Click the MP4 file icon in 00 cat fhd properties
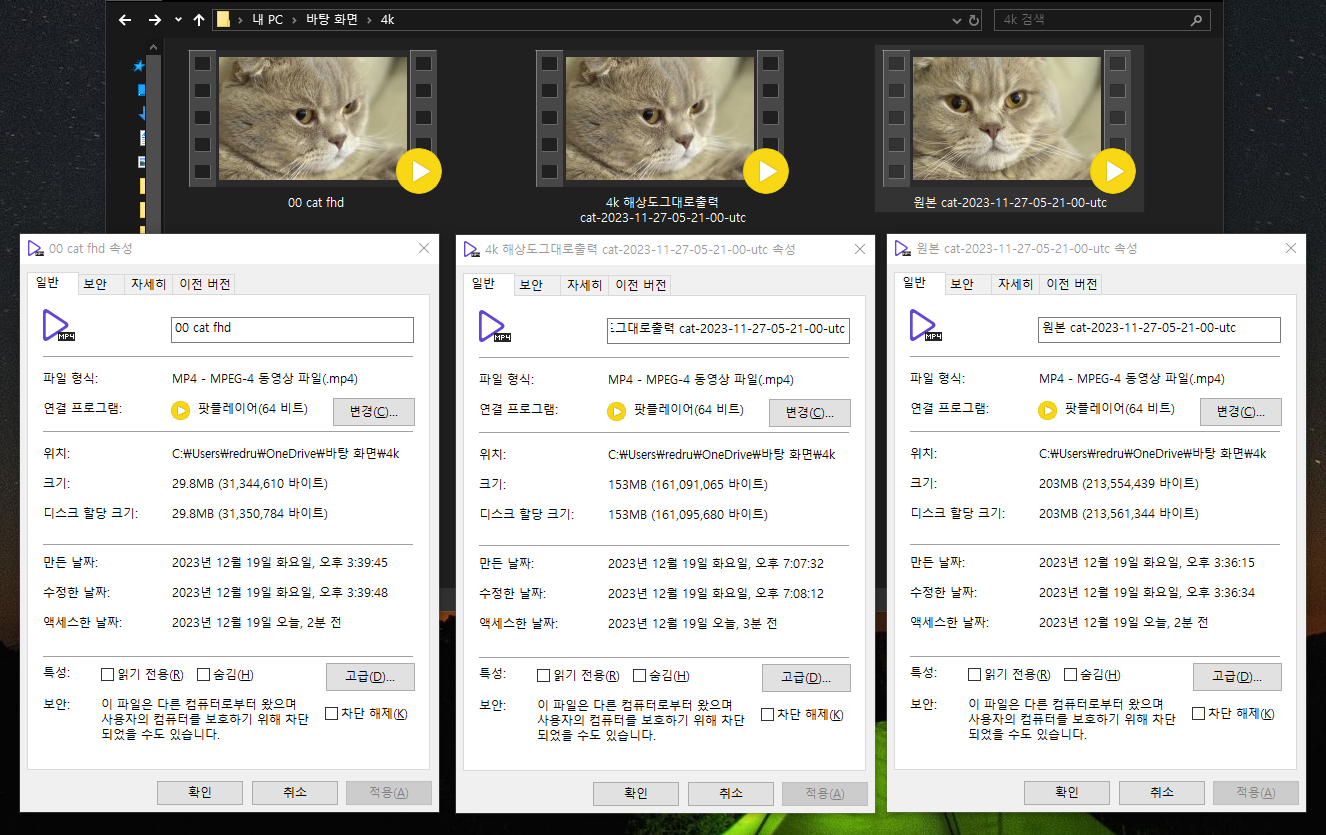 [x=57, y=327]
